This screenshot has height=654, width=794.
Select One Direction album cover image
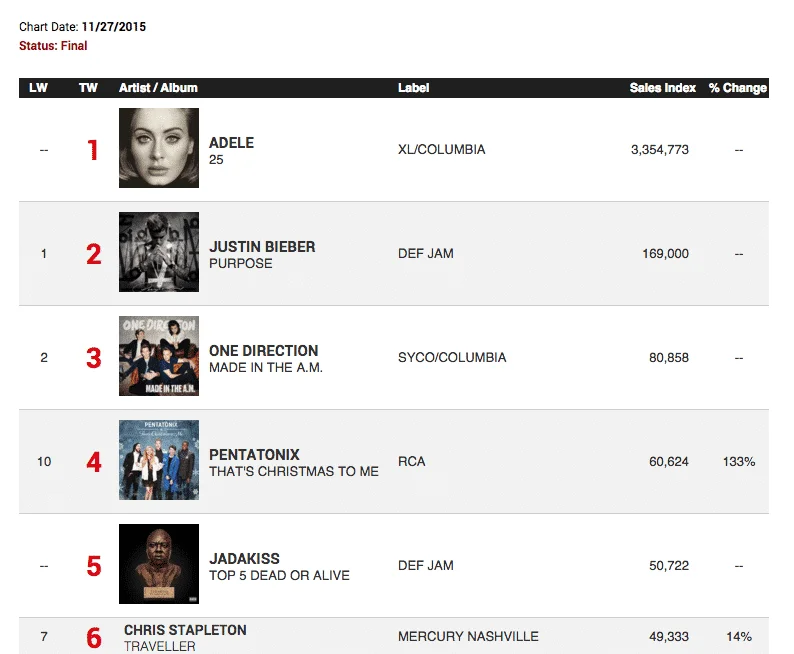click(158, 356)
